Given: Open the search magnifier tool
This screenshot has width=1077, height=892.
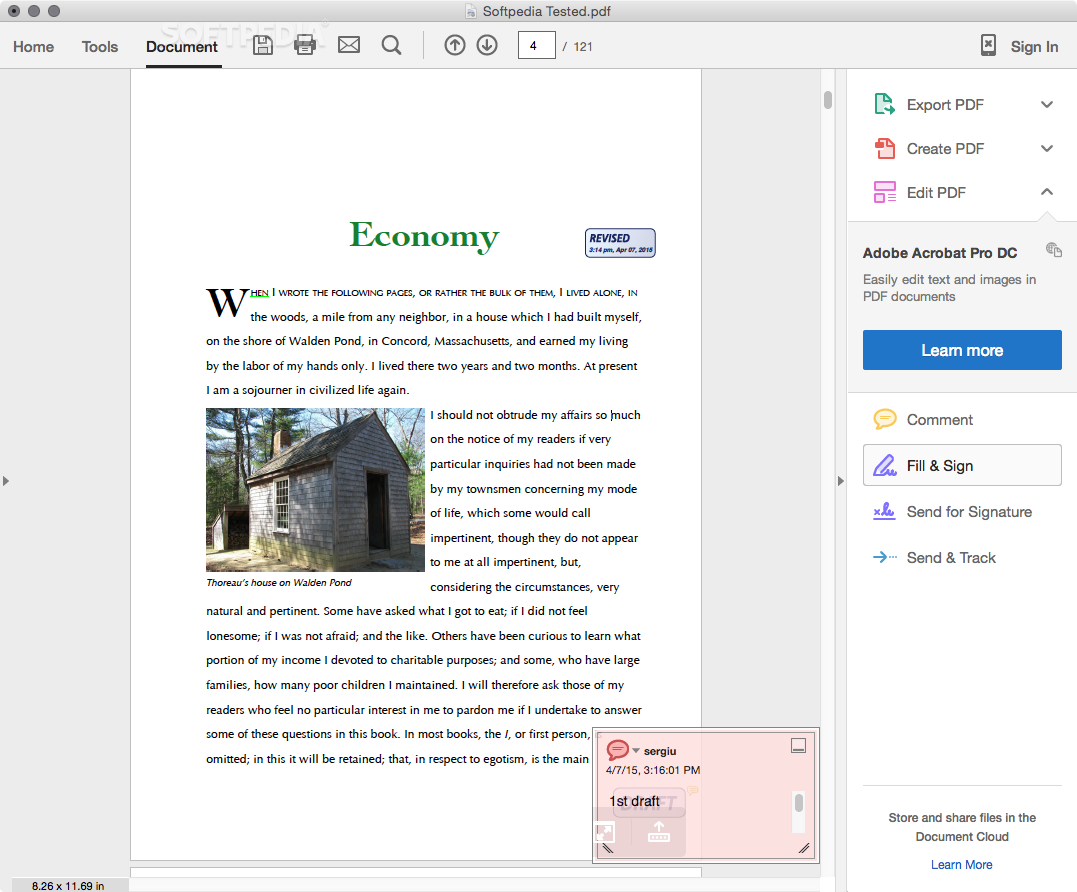Looking at the screenshot, I should point(392,45).
